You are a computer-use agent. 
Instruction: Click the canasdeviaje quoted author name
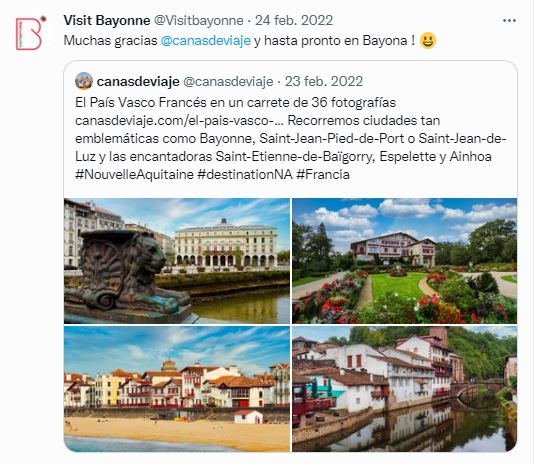click(138, 82)
